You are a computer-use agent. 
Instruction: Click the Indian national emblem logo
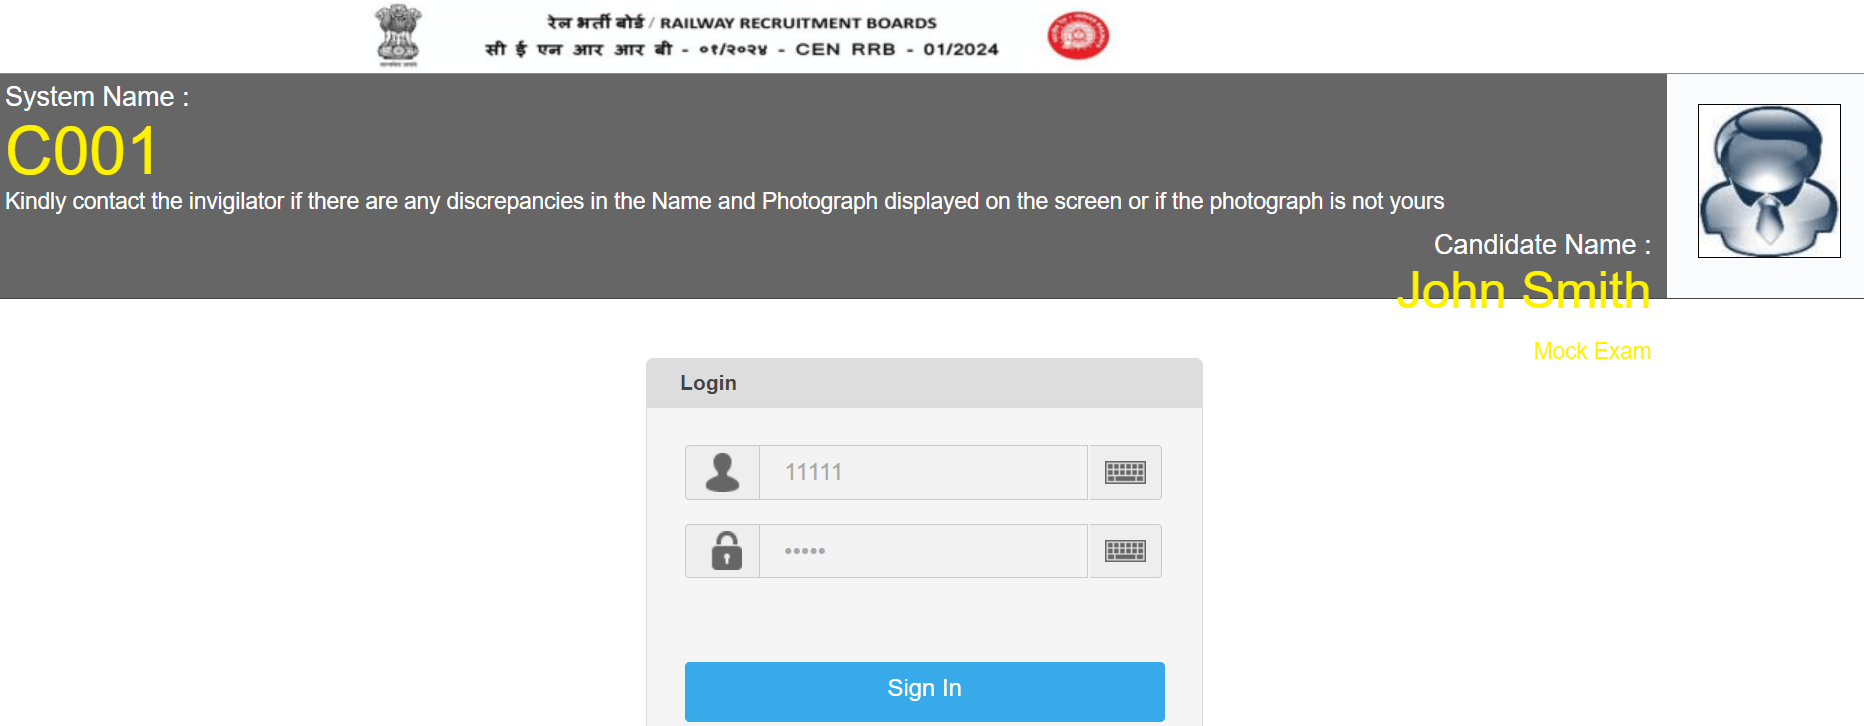click(398, 36)
